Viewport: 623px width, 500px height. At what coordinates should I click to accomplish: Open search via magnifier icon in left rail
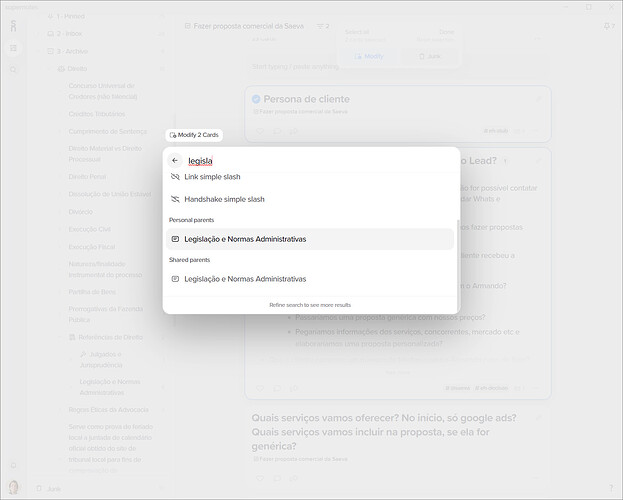click(13, 70)
